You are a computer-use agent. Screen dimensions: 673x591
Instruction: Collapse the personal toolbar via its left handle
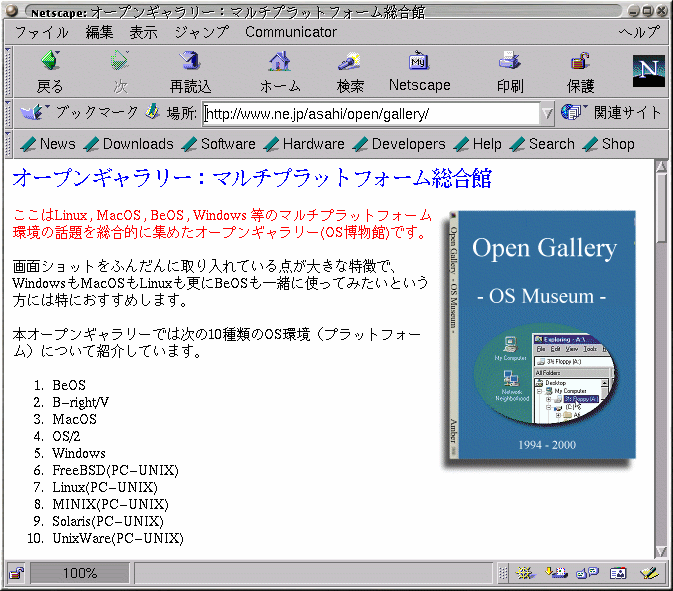[x=8, y=144]
